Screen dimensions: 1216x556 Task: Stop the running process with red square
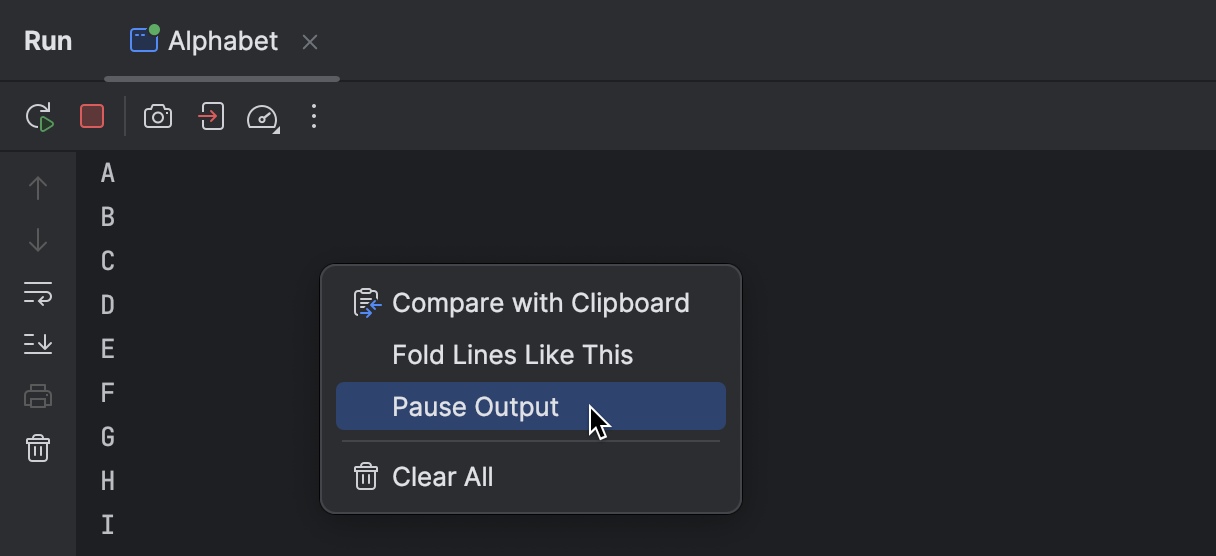(x=92, y=117)
